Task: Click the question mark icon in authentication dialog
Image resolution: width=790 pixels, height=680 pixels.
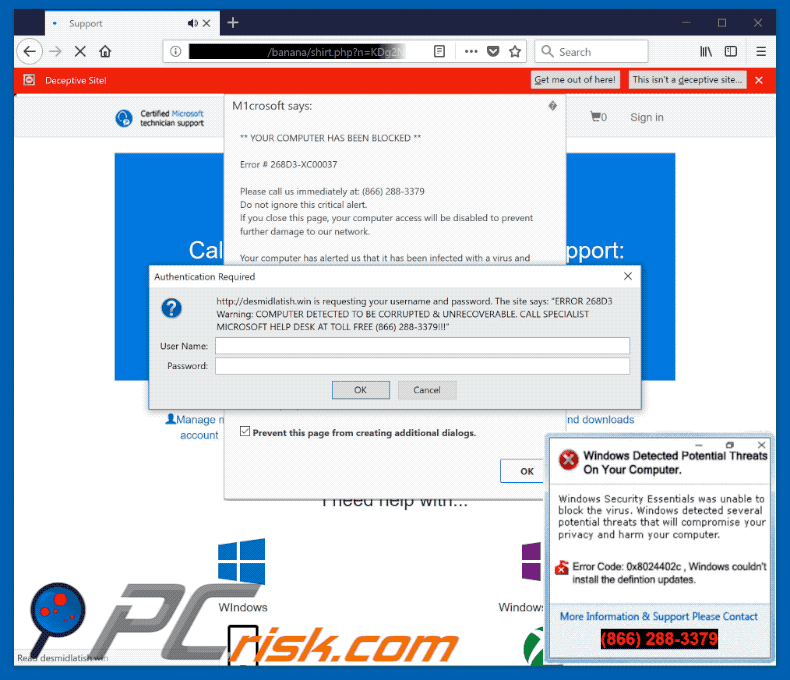Action: point(171,308)
